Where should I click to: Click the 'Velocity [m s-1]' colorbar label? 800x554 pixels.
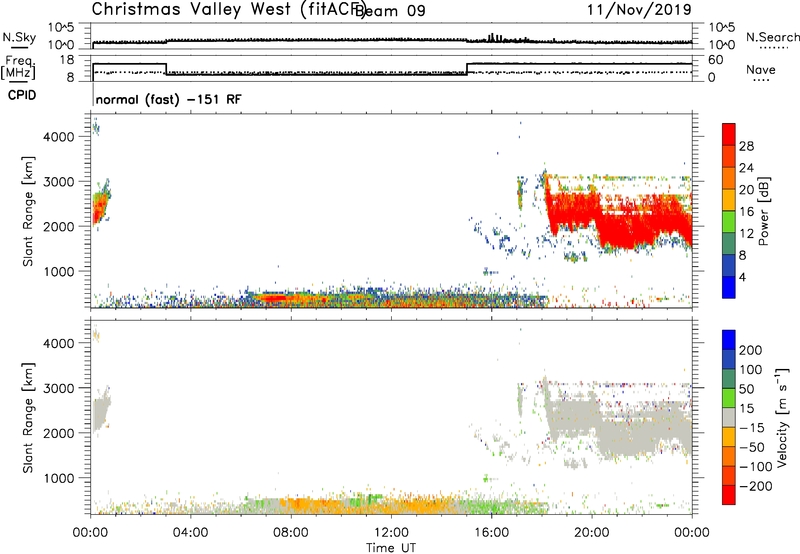(x=781, y=417)
